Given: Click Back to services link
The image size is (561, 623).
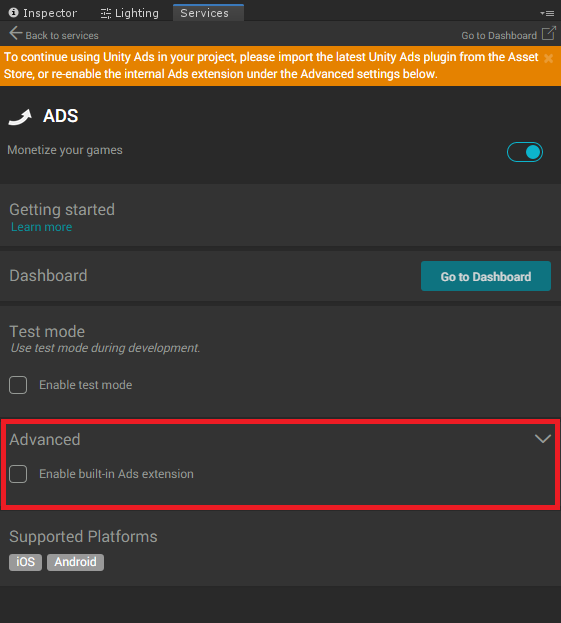Looking at the screenshot, I should click(x=62, y=36).
